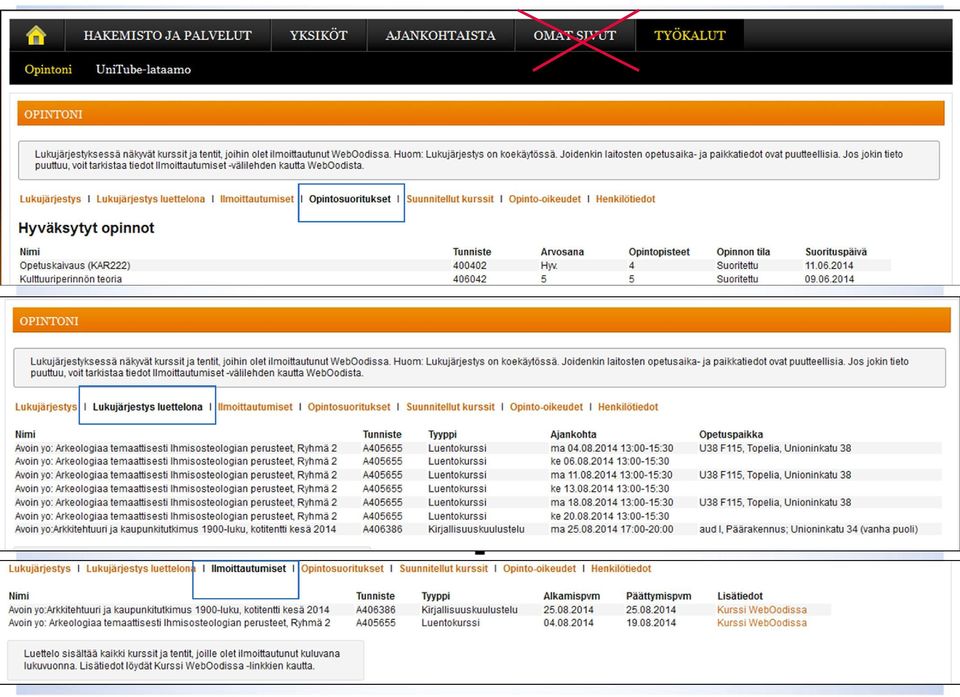Click Opintosuoritukset tab above the Ajankohta schedule table
960x697 pixels.
[349, 407]
